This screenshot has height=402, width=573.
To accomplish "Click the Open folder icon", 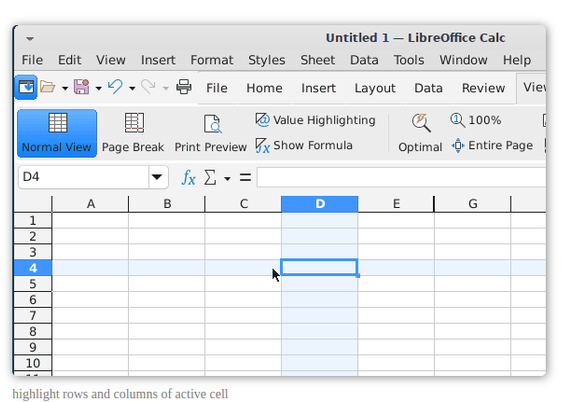I will point(48,87).
